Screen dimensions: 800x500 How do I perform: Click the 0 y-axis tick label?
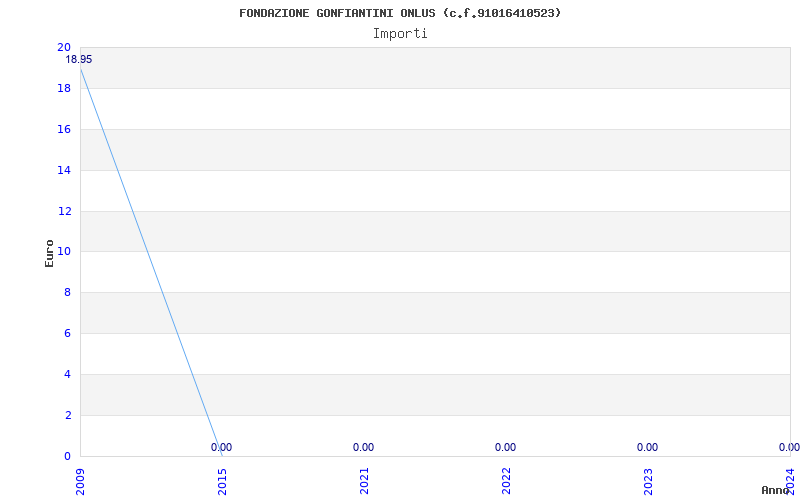pyautogui.click(x=67, y=456)
